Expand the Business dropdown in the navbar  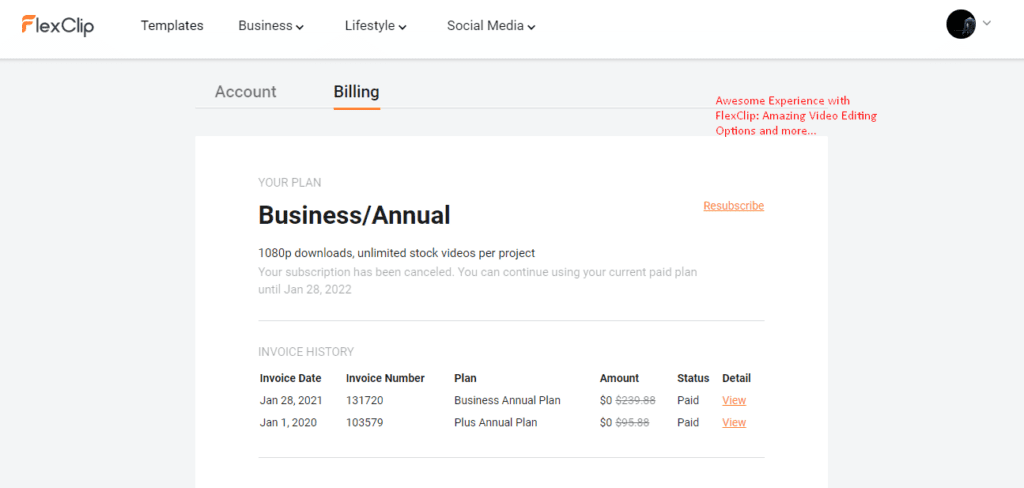[271, 26]
